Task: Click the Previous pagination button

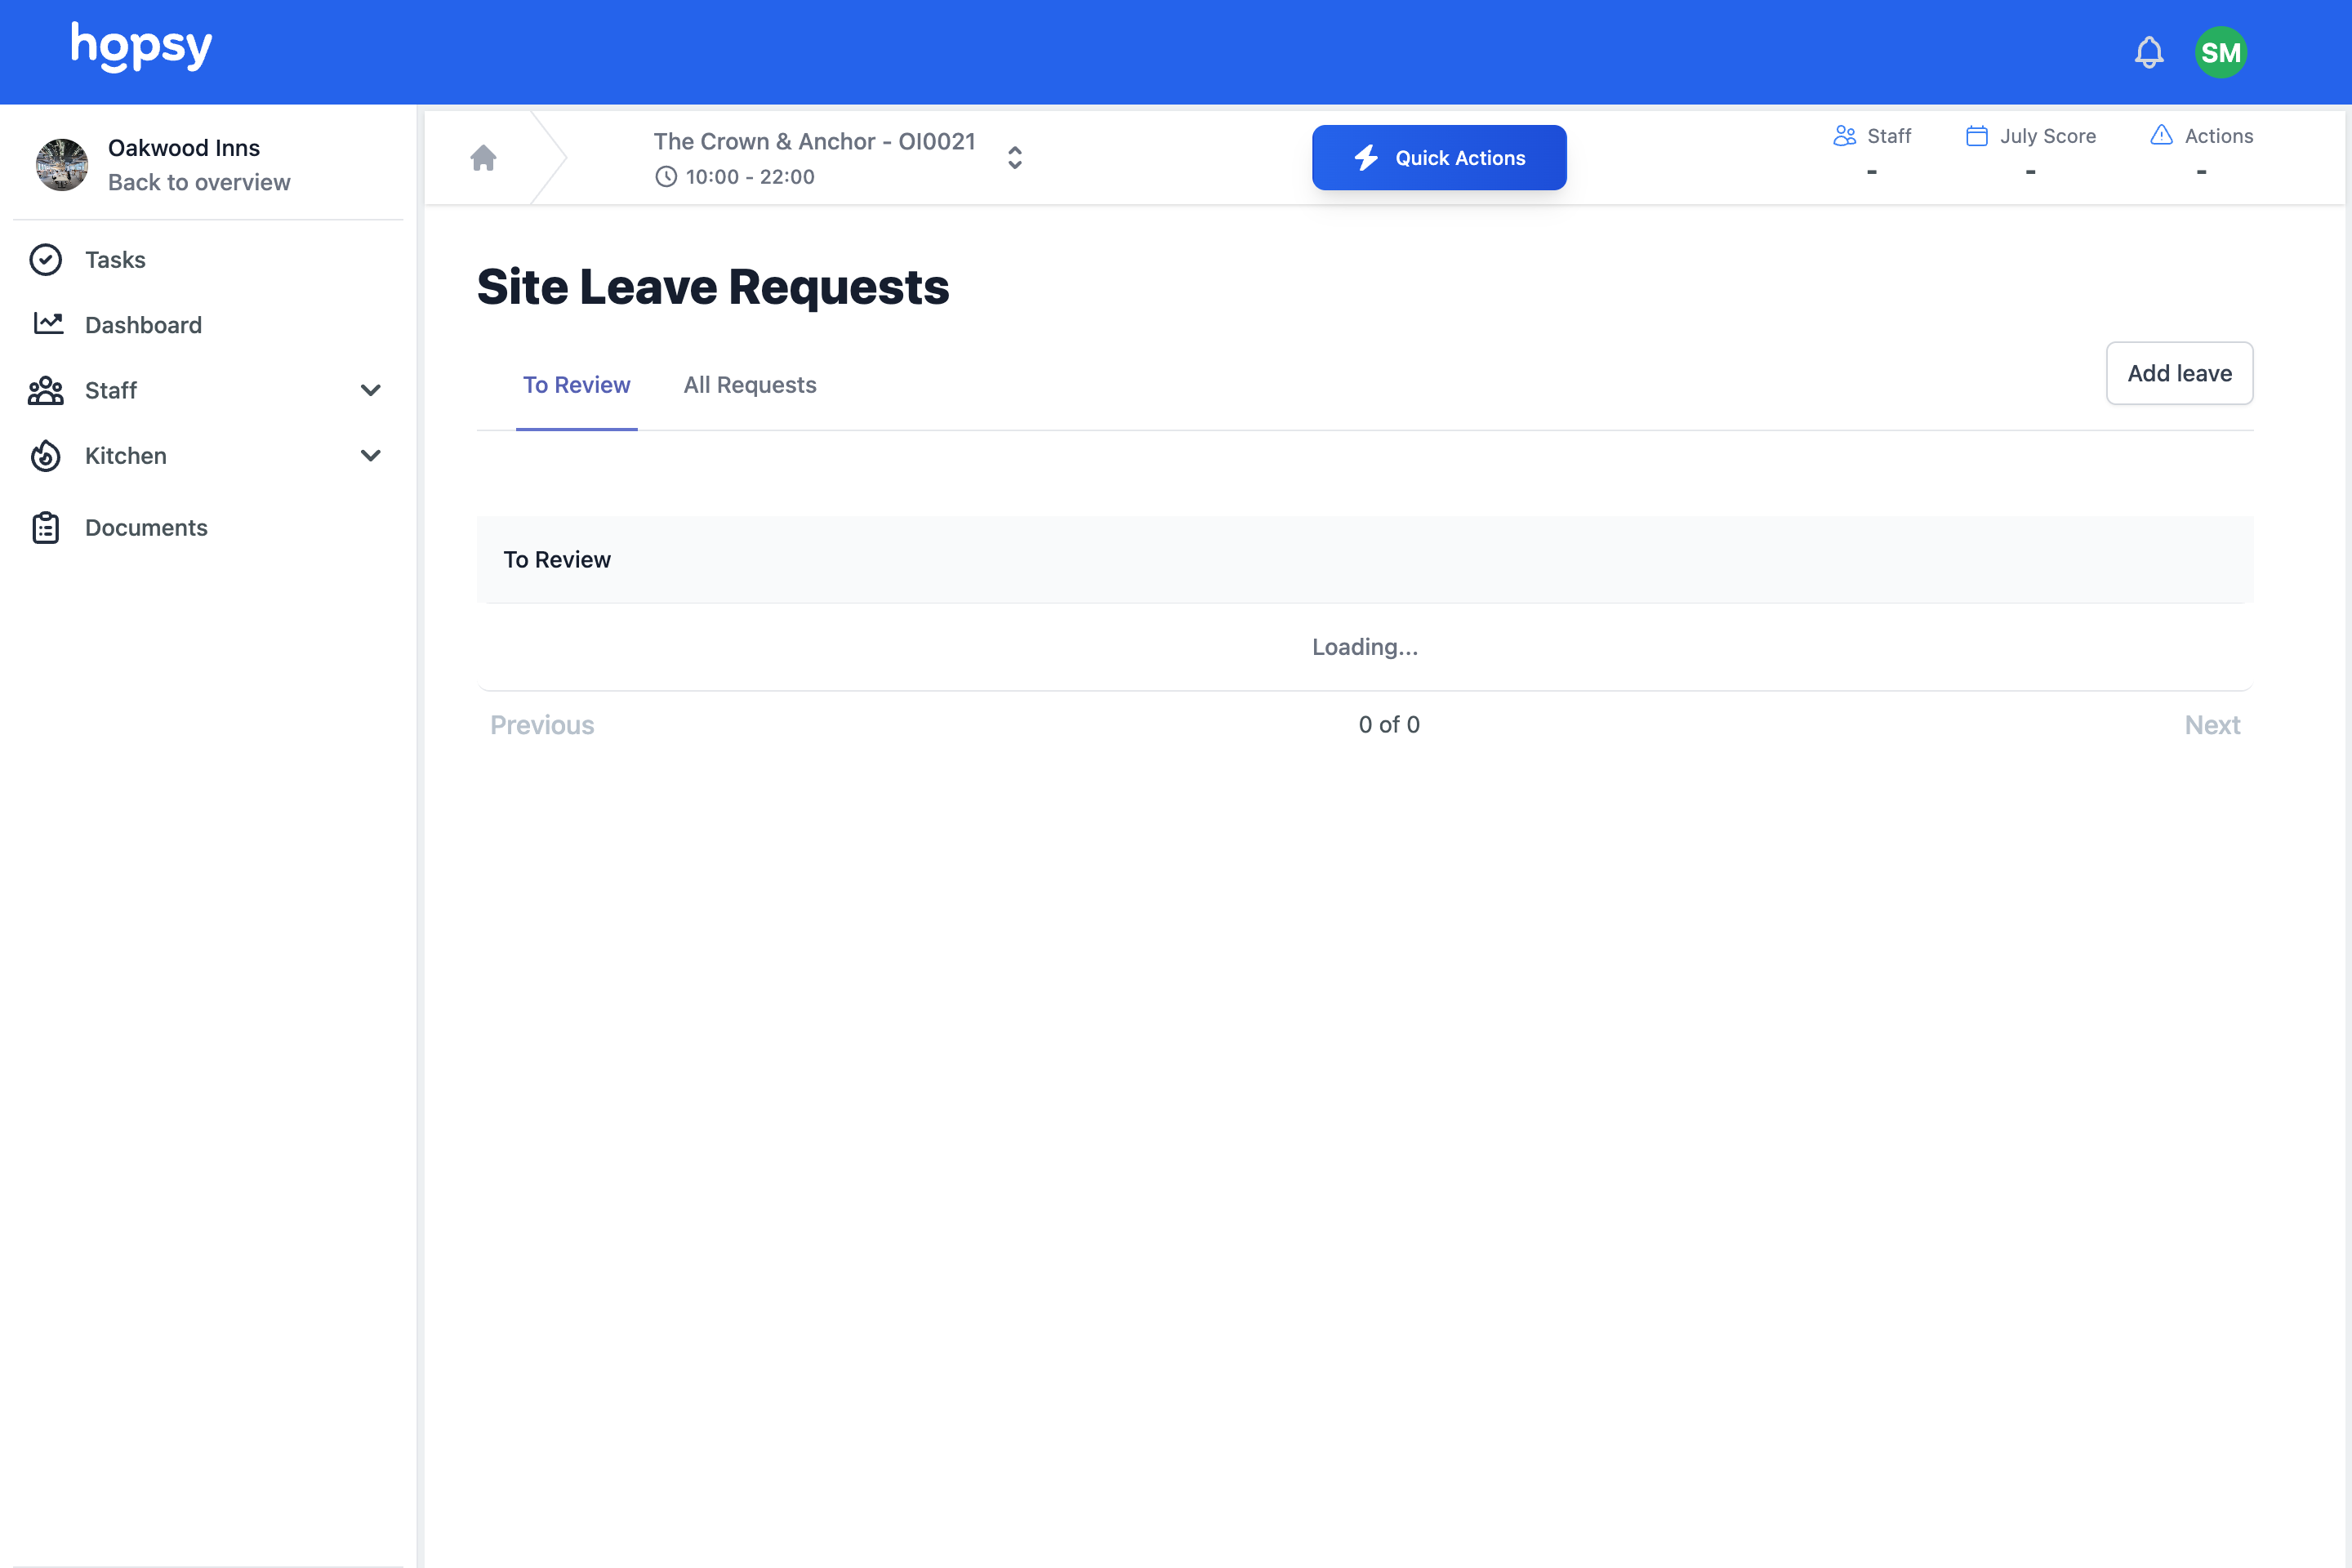Action: [x=542, y=725]
